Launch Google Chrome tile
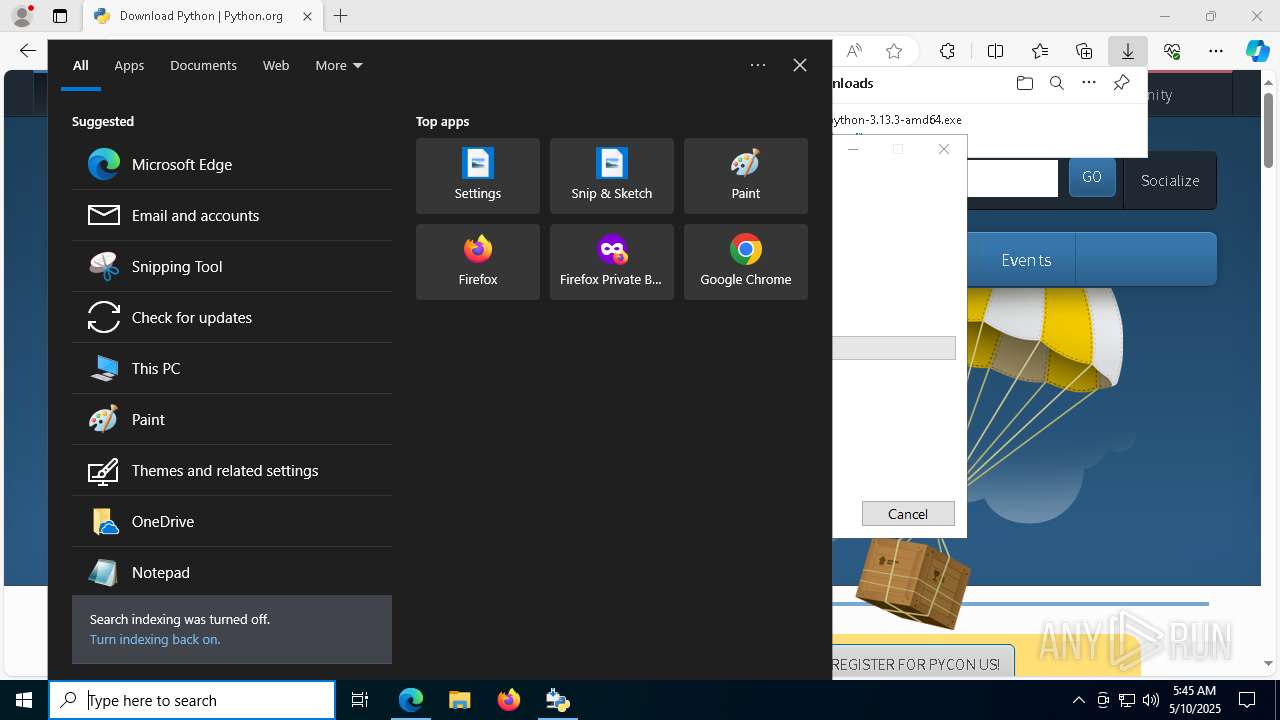 pos(746,262)
